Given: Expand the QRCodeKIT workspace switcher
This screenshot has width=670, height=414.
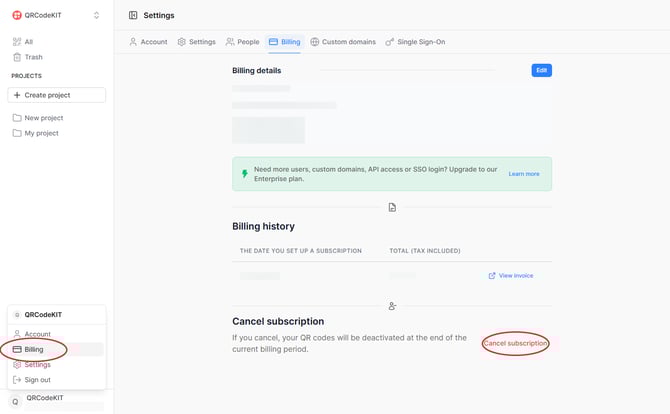Looking at the screenshot, I should point(96,15).
